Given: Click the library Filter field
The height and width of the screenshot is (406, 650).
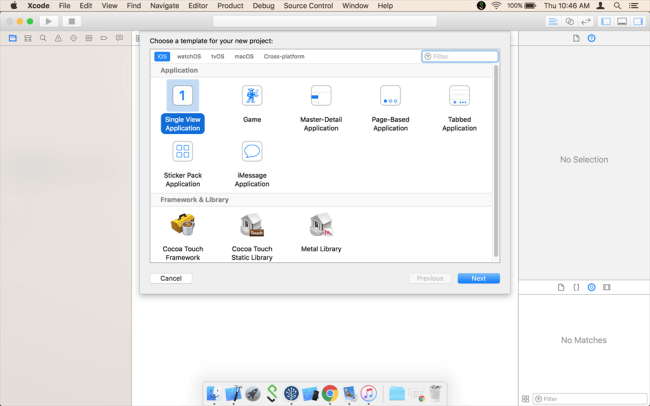Looking at the screenshot, I should (x=590, y=399).
